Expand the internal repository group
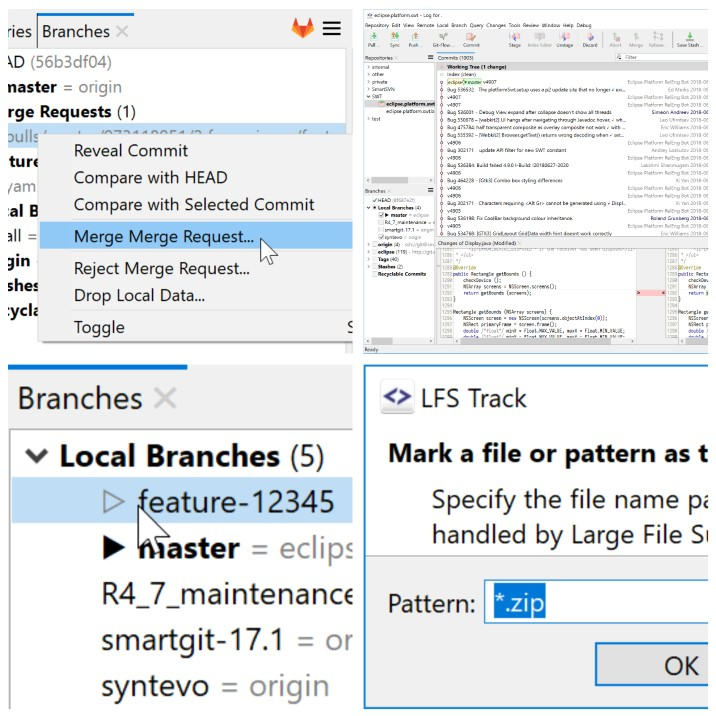Viewport: 716px width, 716px height. tap(369, 67)
